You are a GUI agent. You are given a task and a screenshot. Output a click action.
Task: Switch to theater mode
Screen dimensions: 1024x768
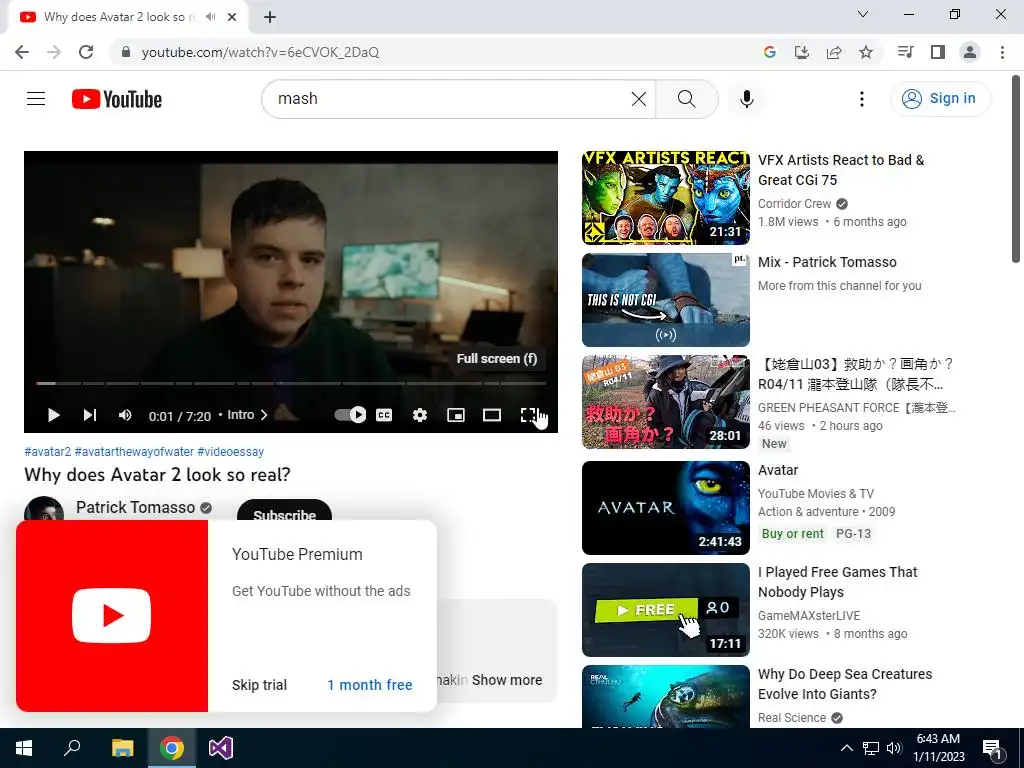(492, 415)
